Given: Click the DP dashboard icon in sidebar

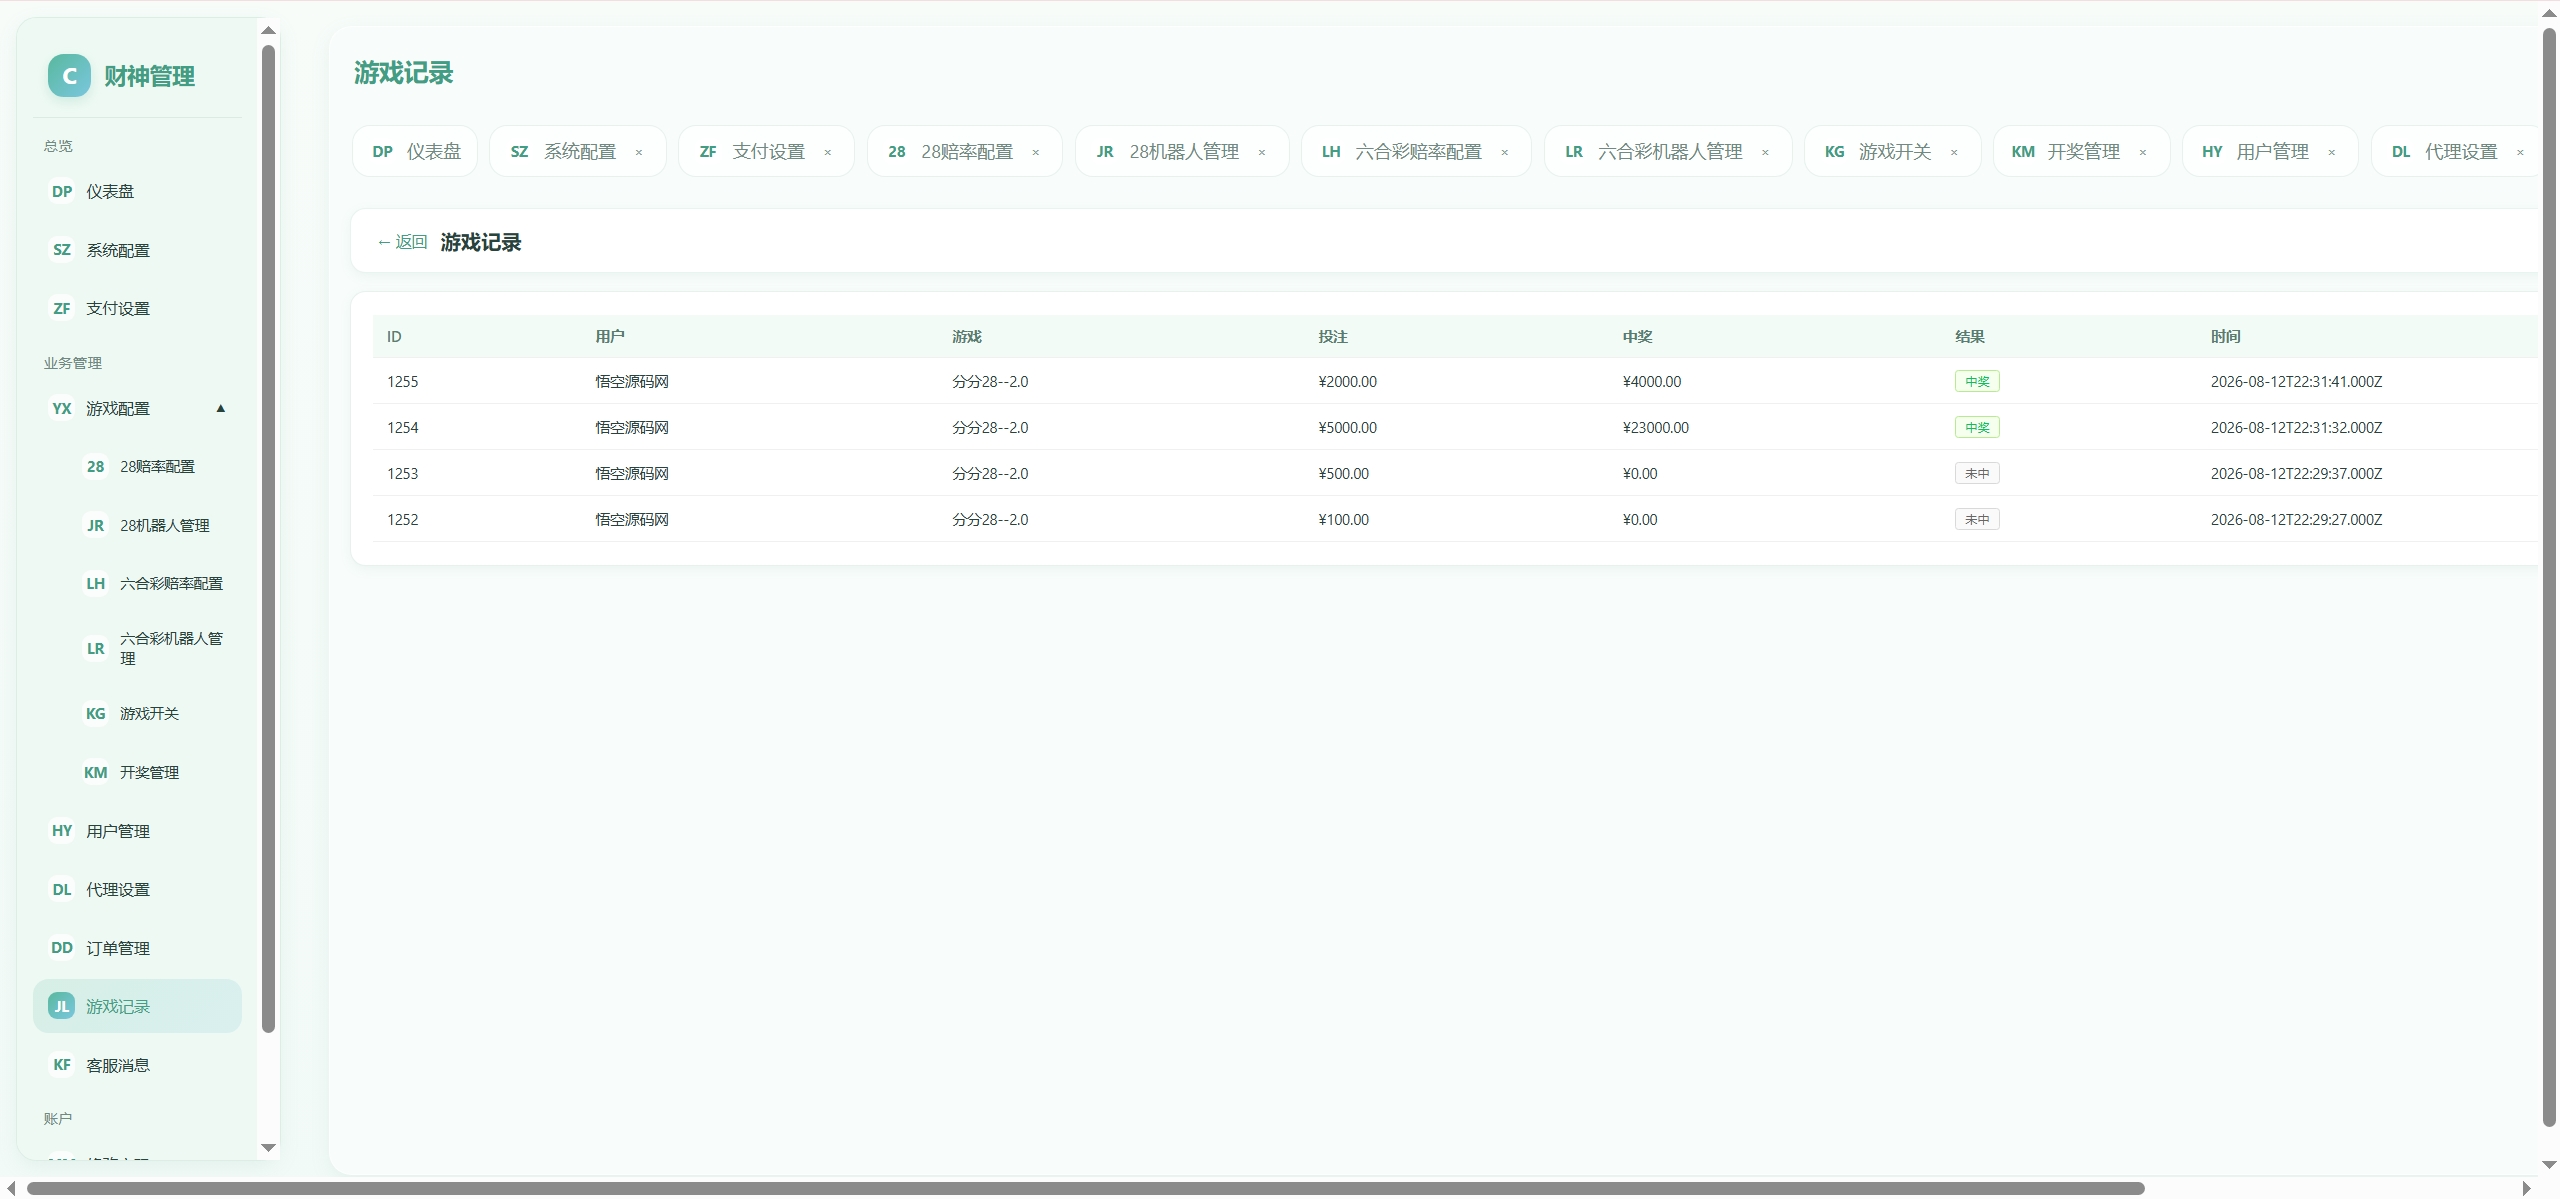Looking at the screenshot, I should [x=62, y=191].
